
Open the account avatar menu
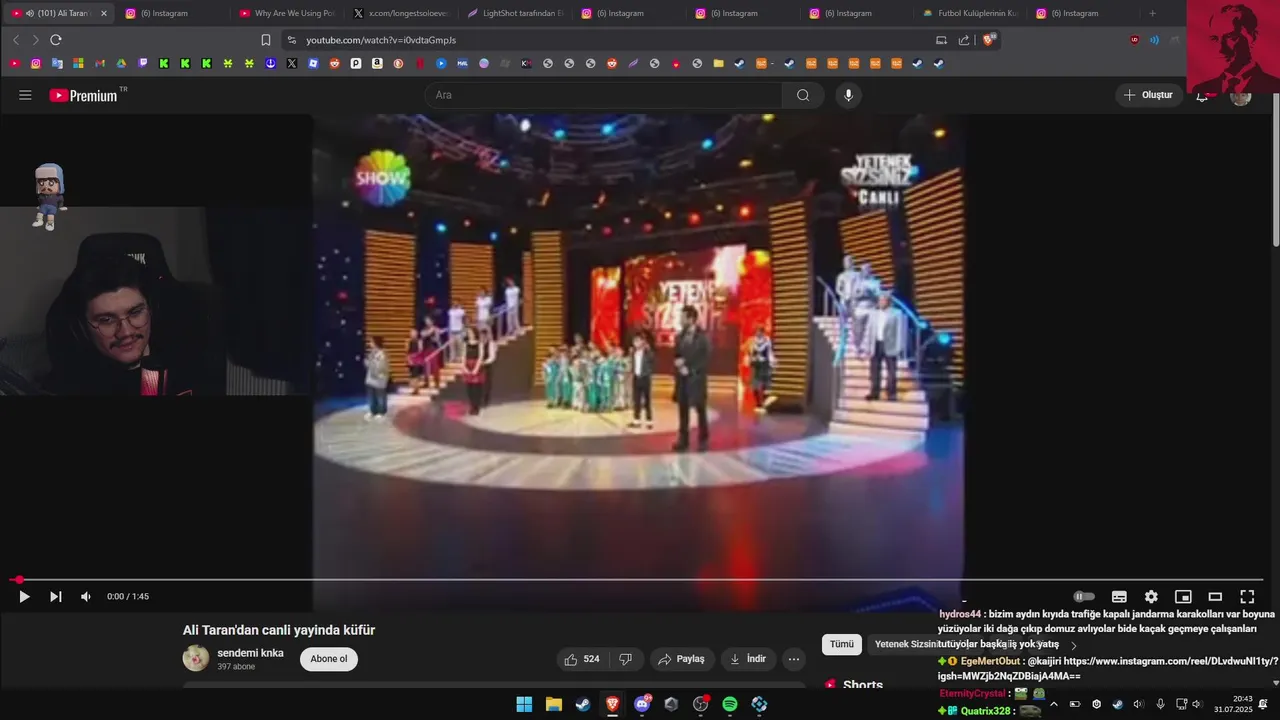1241,97
